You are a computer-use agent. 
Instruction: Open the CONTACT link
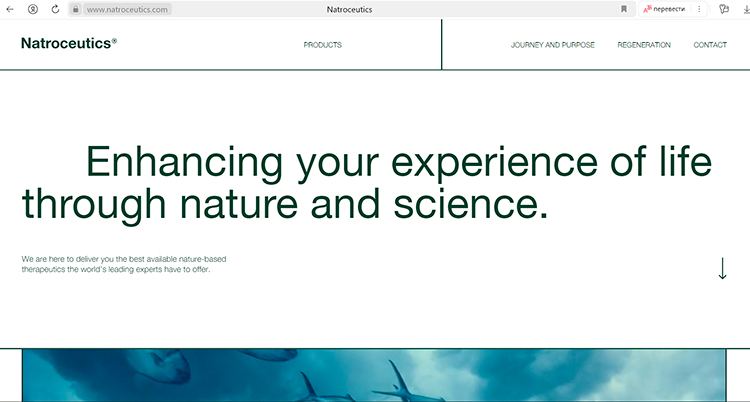click(710, 45)
